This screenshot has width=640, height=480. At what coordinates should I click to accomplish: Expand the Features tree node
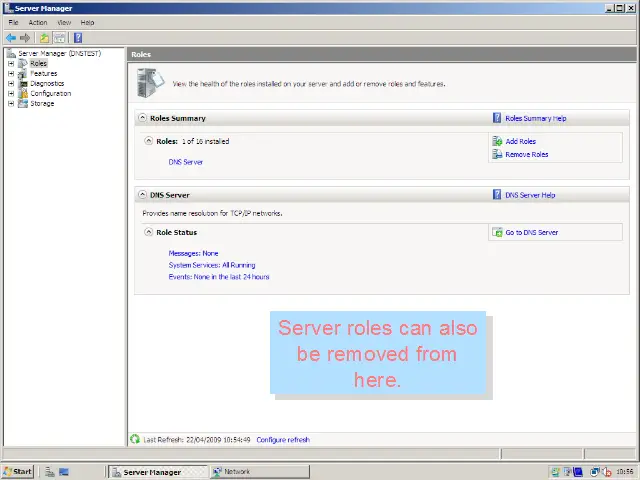point(11,73)
